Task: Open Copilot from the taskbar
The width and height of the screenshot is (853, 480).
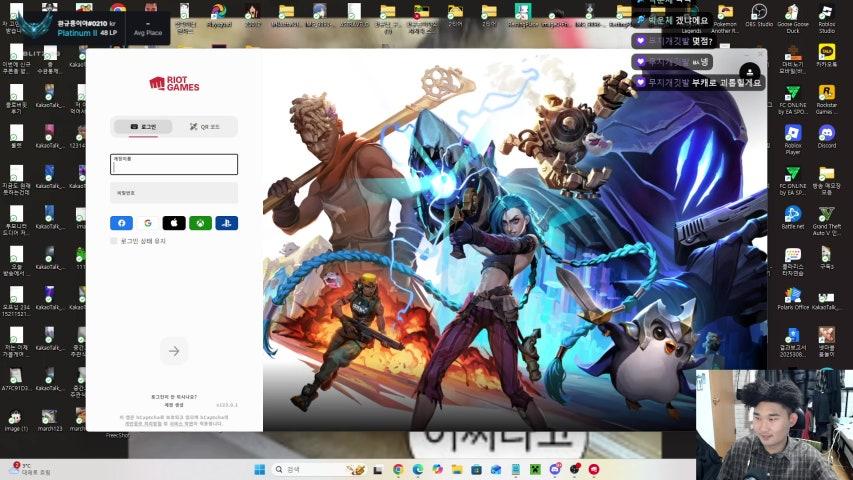Action: (x=437, y=470)
